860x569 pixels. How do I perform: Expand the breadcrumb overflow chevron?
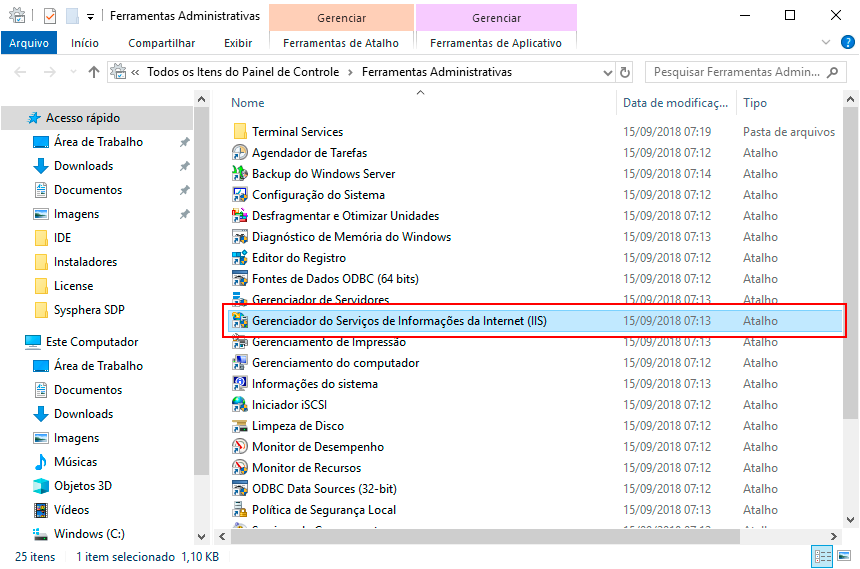(x=135, y=72)
